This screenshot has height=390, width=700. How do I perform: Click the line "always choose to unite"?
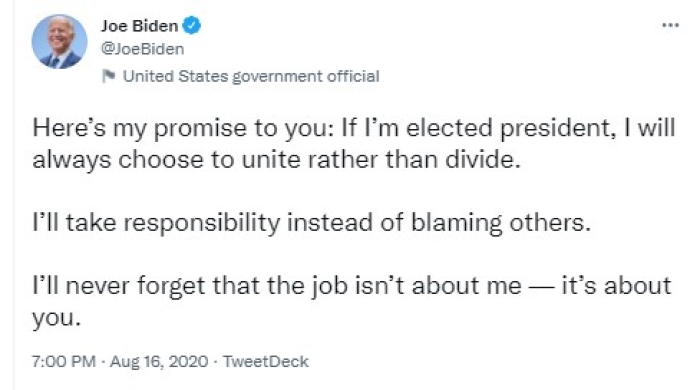(x=276, y=160)
